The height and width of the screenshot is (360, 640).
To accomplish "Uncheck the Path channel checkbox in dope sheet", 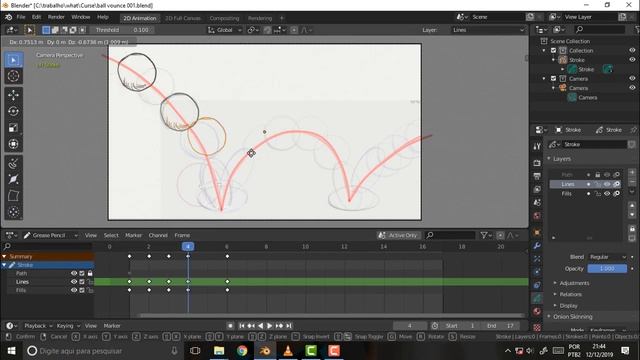I will (82, 273).
